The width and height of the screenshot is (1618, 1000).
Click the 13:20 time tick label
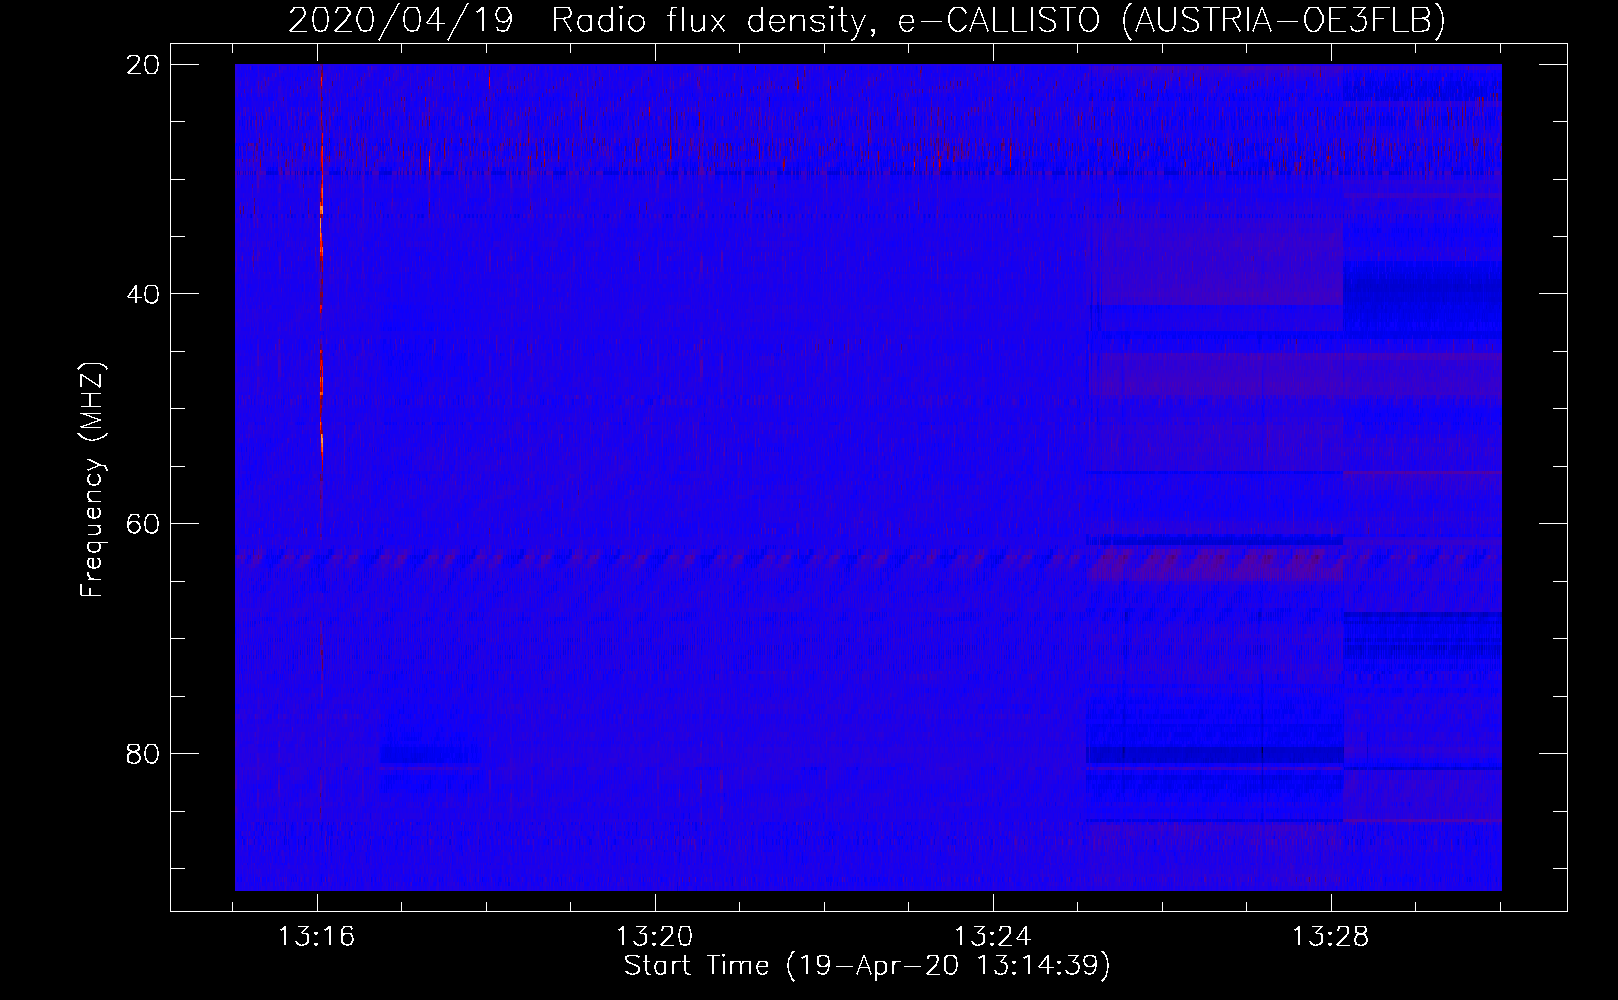coord(654,937)
